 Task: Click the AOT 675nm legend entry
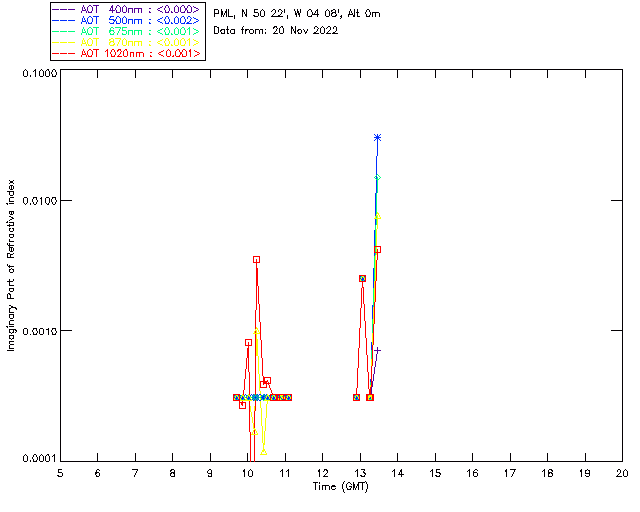[126, 31]
